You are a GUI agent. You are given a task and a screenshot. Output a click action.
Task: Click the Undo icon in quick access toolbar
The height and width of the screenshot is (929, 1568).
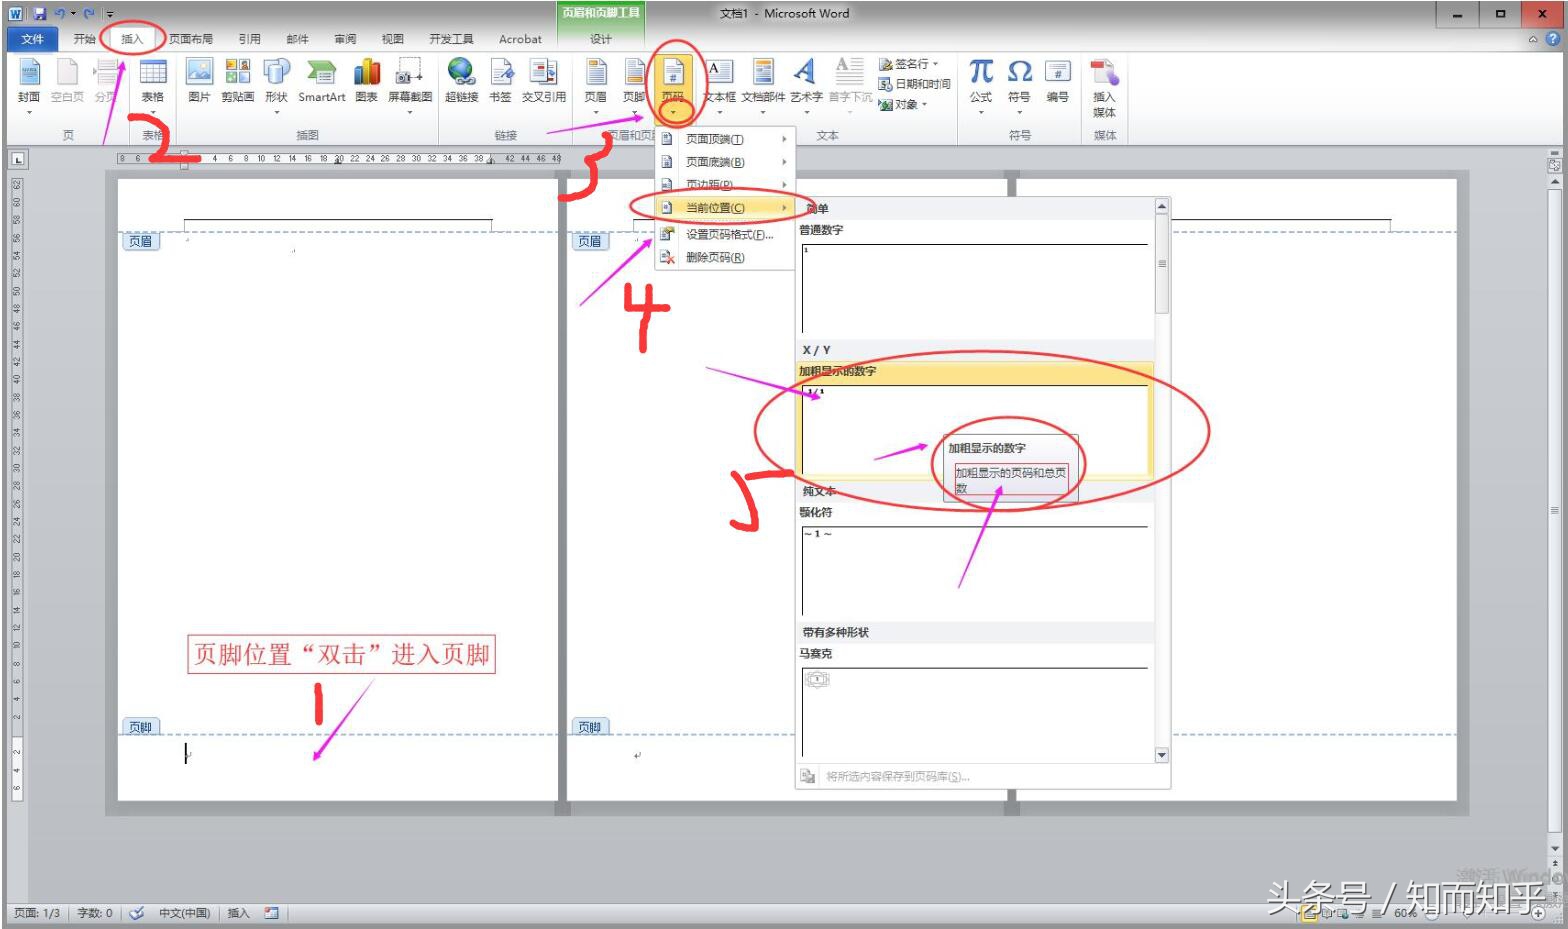pos(60,14)
